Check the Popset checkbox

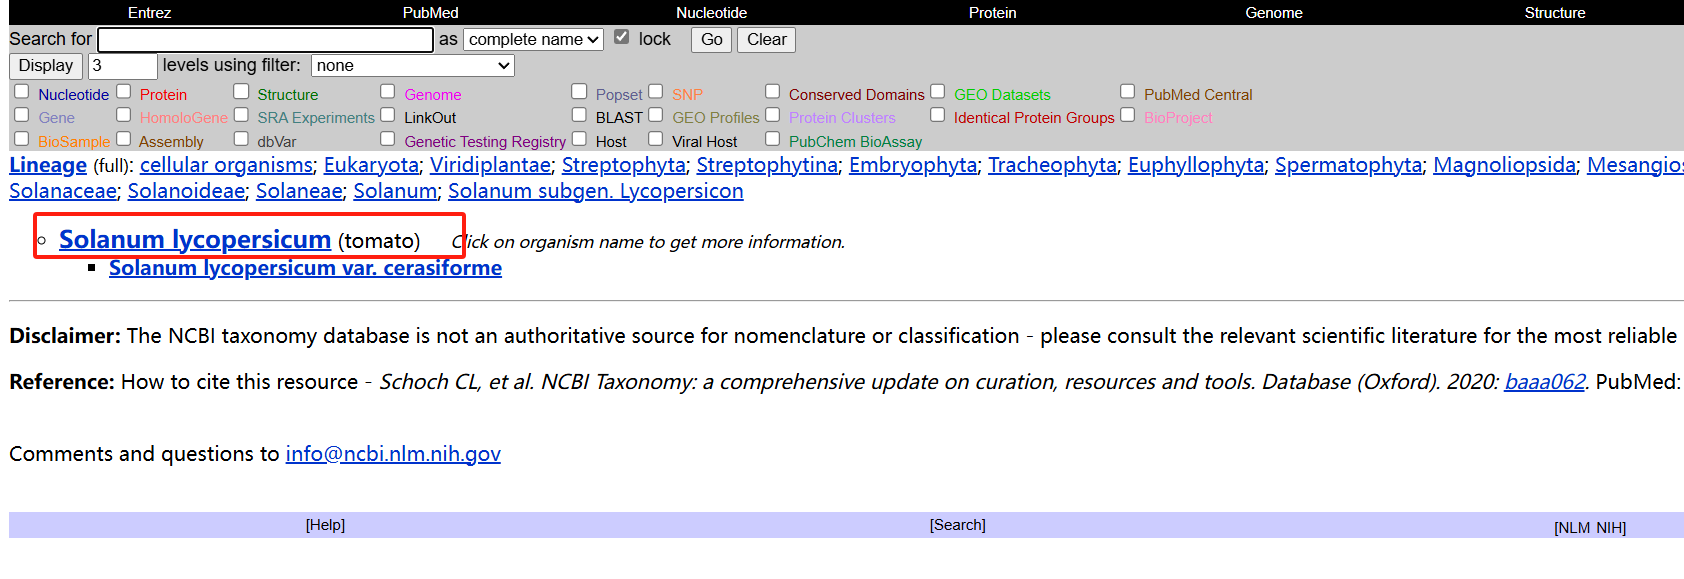tap(579, 91)
